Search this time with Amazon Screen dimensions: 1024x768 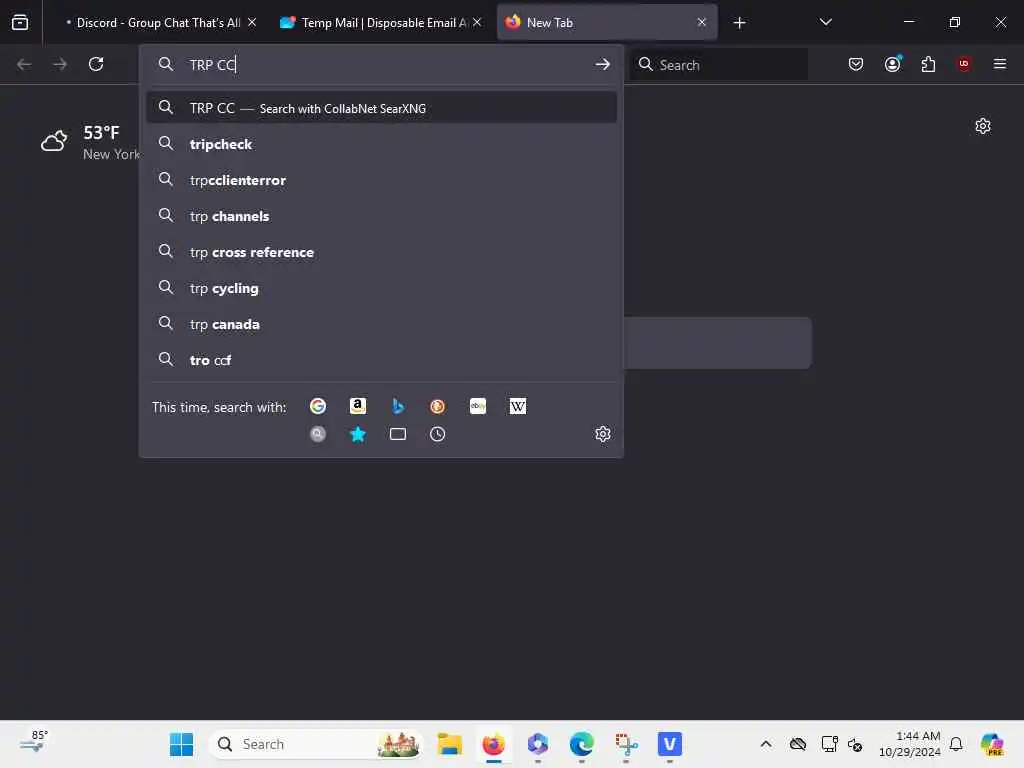358,406
